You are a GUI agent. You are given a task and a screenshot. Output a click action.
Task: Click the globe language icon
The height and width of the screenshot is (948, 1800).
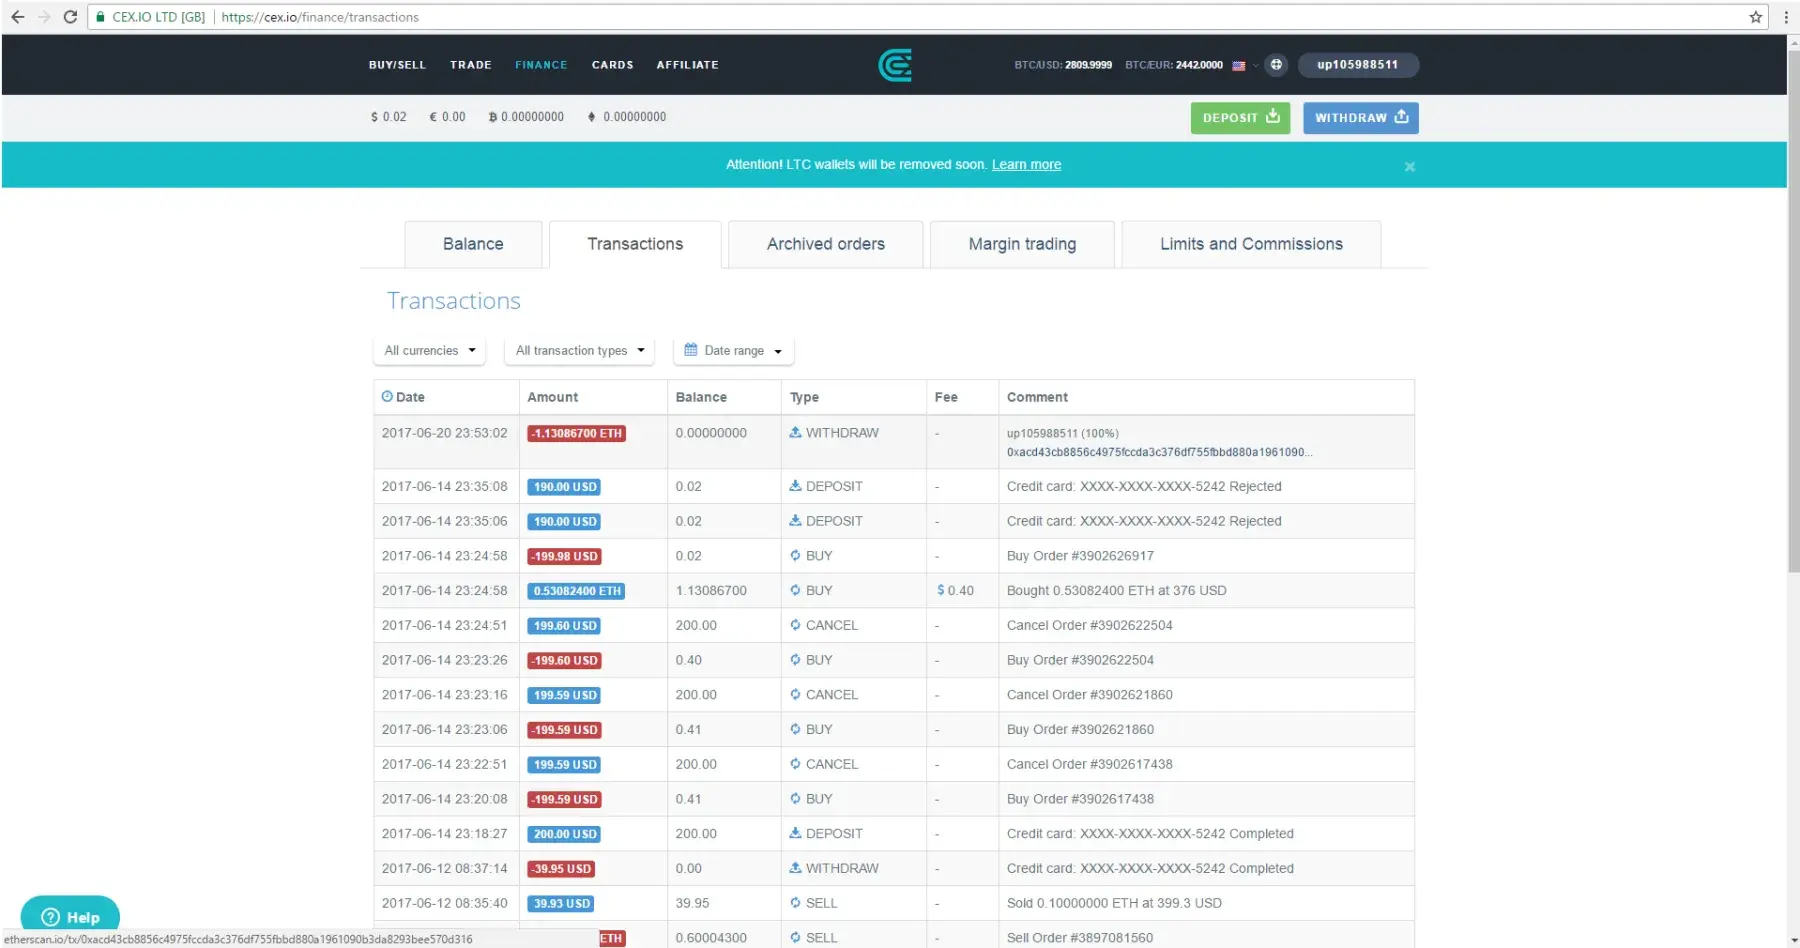coord(1276,65)
